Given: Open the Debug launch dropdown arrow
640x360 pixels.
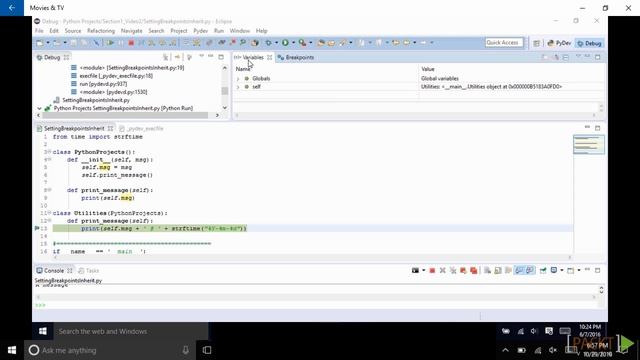Looking at the screenshot, I should [276, 42].
